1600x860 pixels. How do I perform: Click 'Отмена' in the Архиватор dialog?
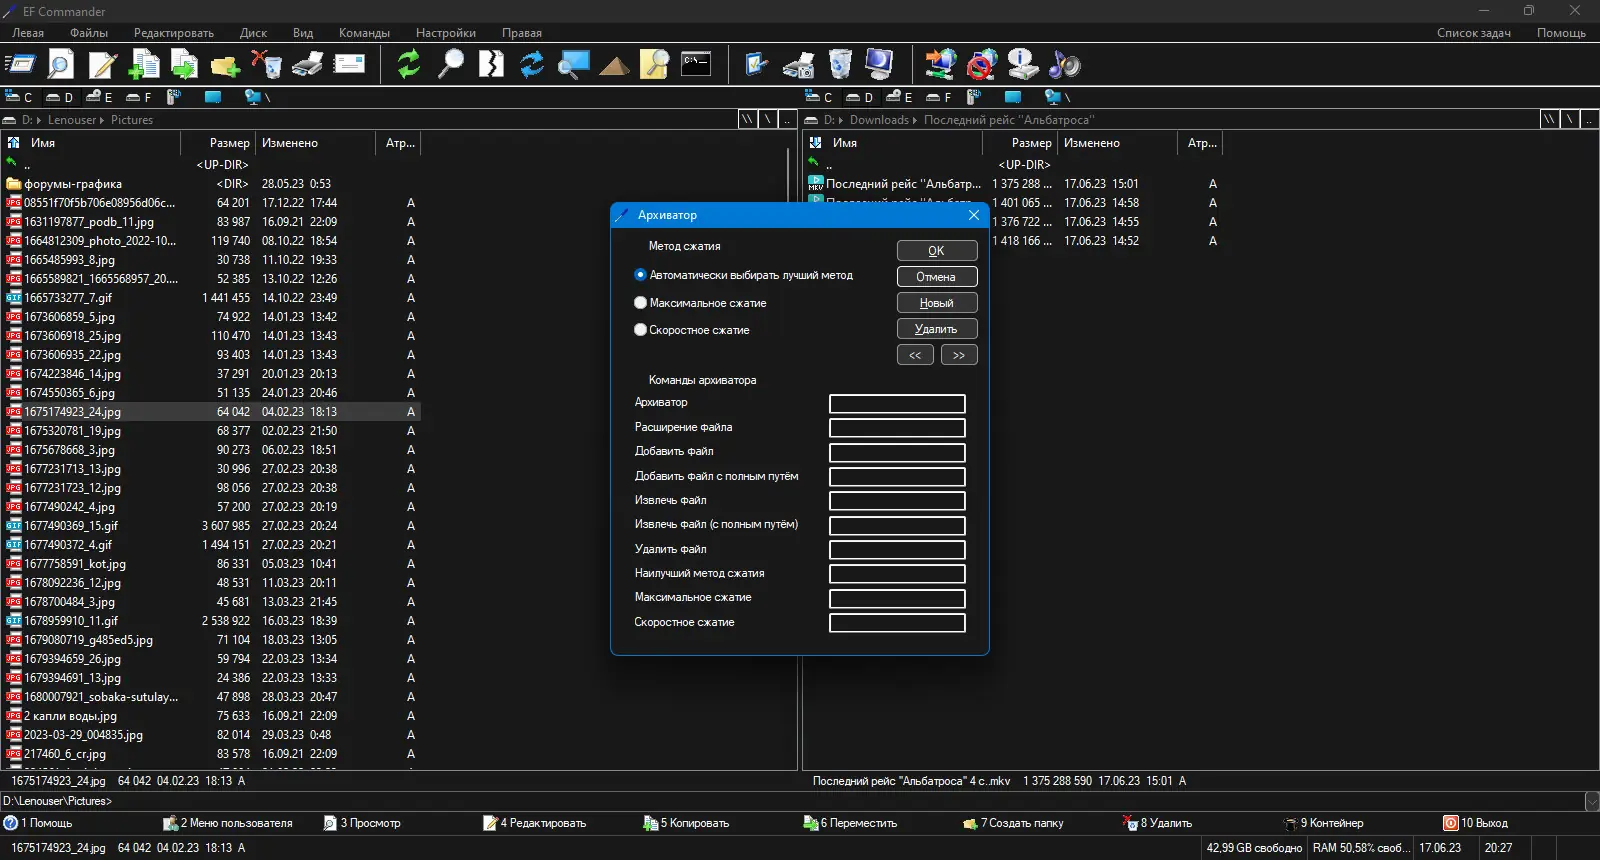(937, 277)
